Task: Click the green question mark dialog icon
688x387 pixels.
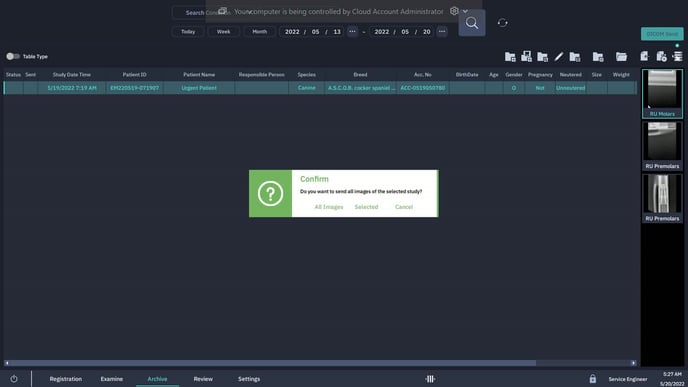Action: click(x=270, y=194)
